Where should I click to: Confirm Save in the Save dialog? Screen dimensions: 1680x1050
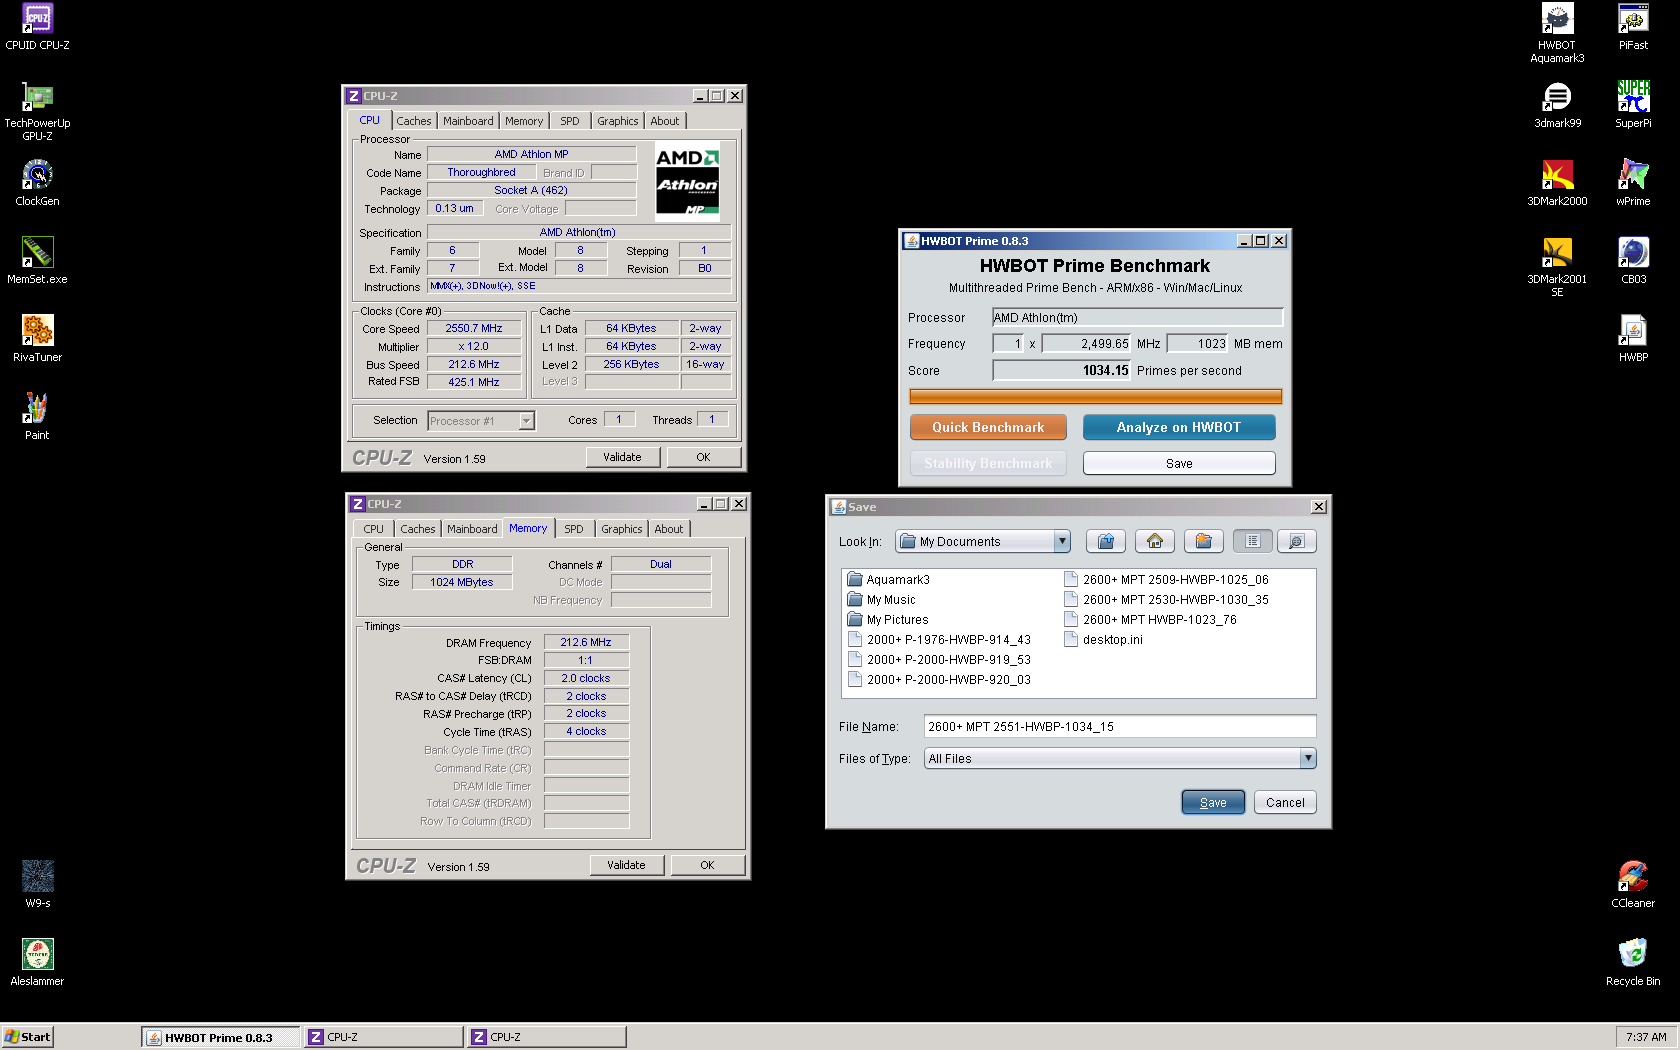(x=1213, y=802)
